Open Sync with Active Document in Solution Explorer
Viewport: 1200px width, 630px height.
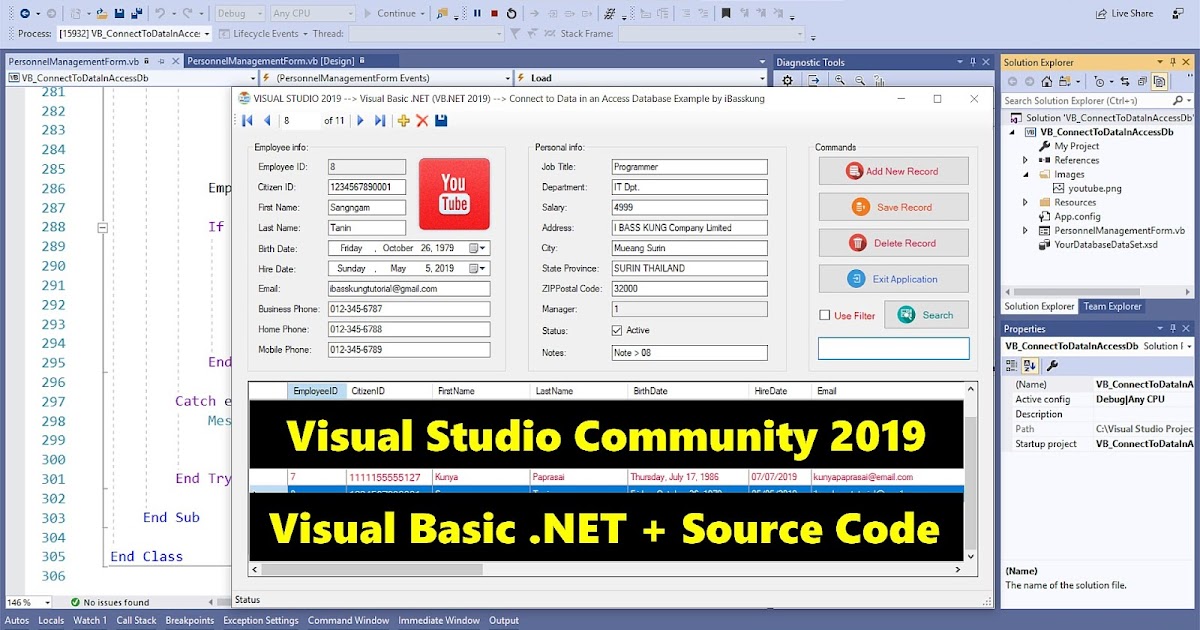pyautogui.click(x=1126, y=82)
